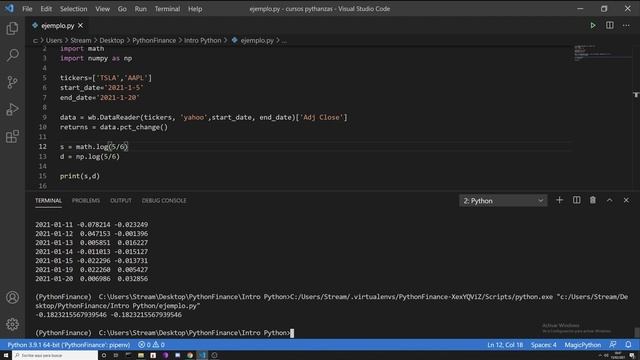Run Python file with play button

[x=593, y=25]
